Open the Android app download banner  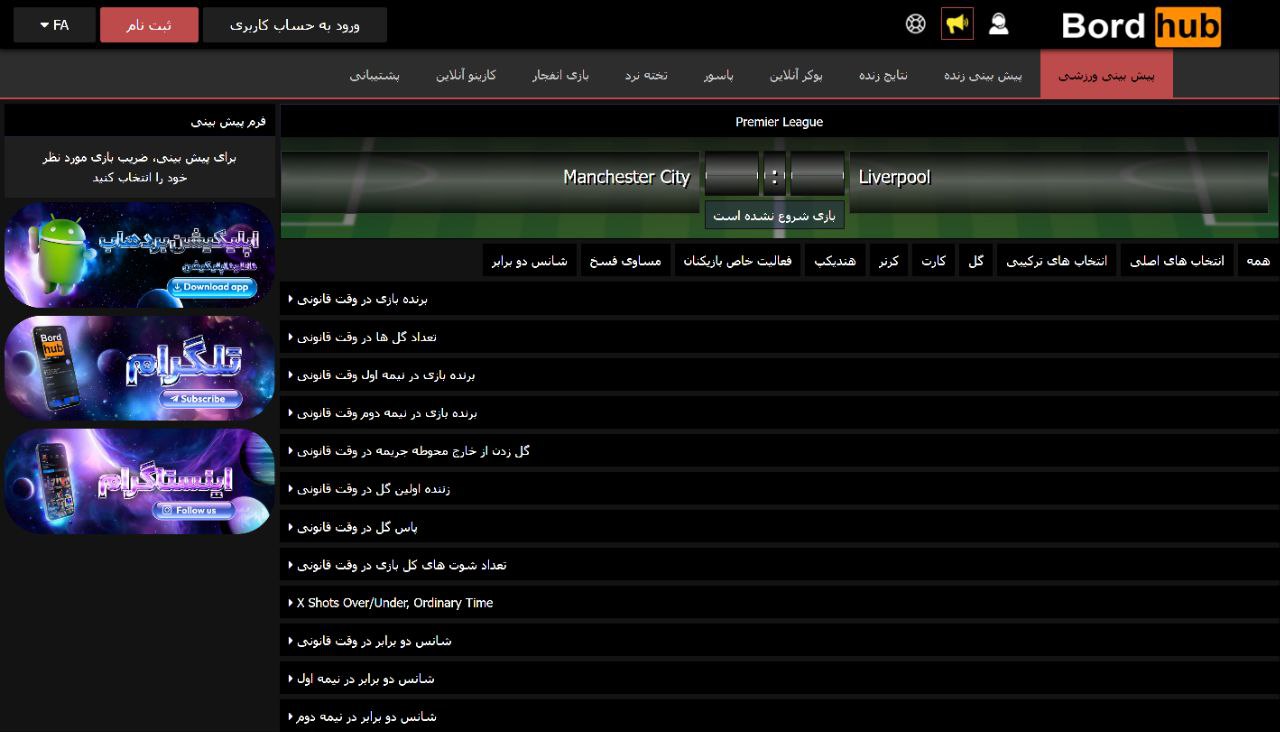139,255
